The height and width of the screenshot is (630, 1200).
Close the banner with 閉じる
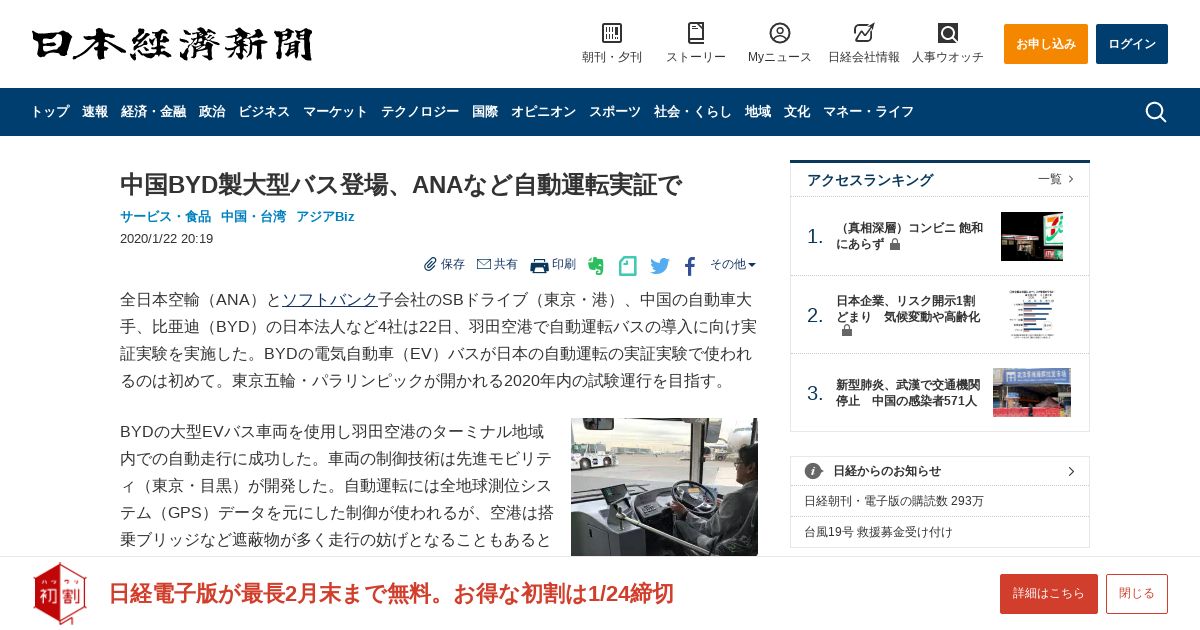(x=1137, y=594)
